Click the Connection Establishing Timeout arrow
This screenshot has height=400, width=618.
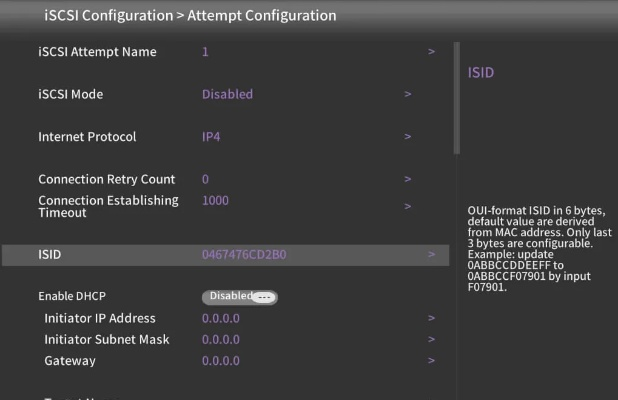click(408, 205)
